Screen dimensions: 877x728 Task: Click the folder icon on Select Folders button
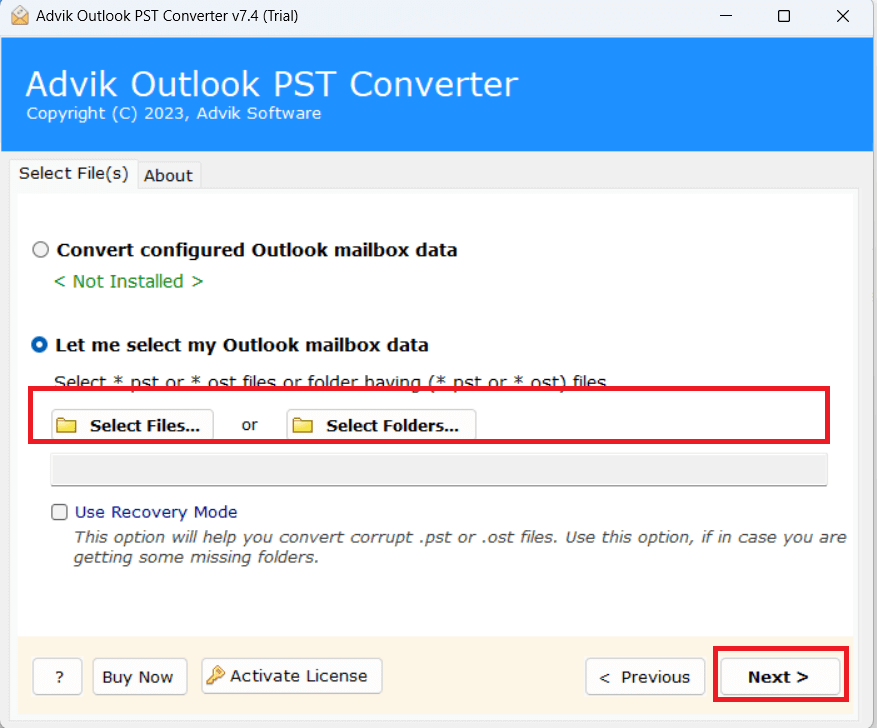tap(303, 426)
